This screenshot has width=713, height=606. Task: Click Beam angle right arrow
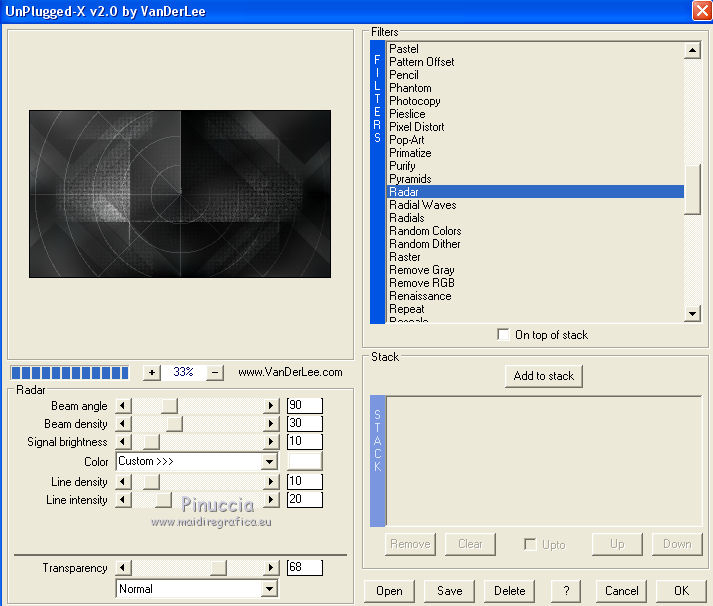pos(270,405)
